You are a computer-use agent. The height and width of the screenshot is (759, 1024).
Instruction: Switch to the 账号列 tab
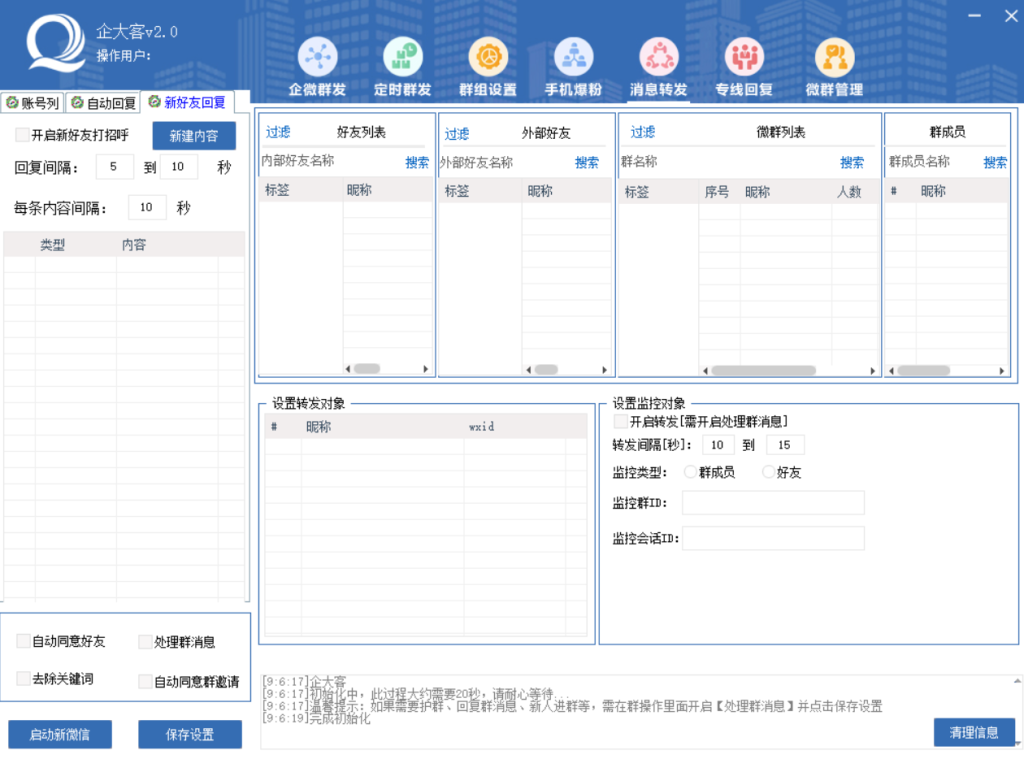coord(33,102)
